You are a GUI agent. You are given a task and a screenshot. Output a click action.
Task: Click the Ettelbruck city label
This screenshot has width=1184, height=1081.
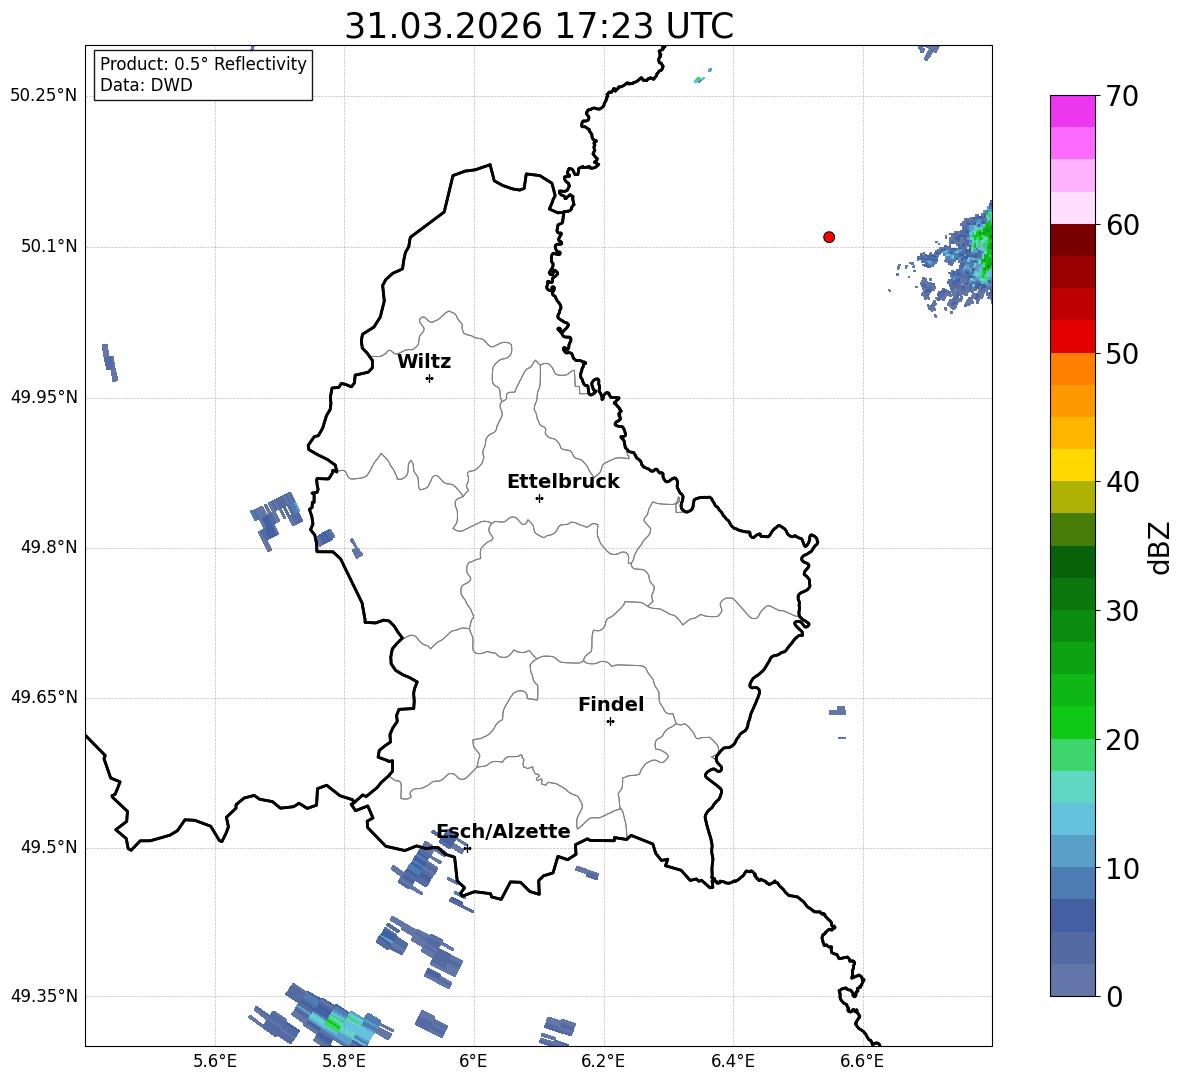[x=563, y=482]
